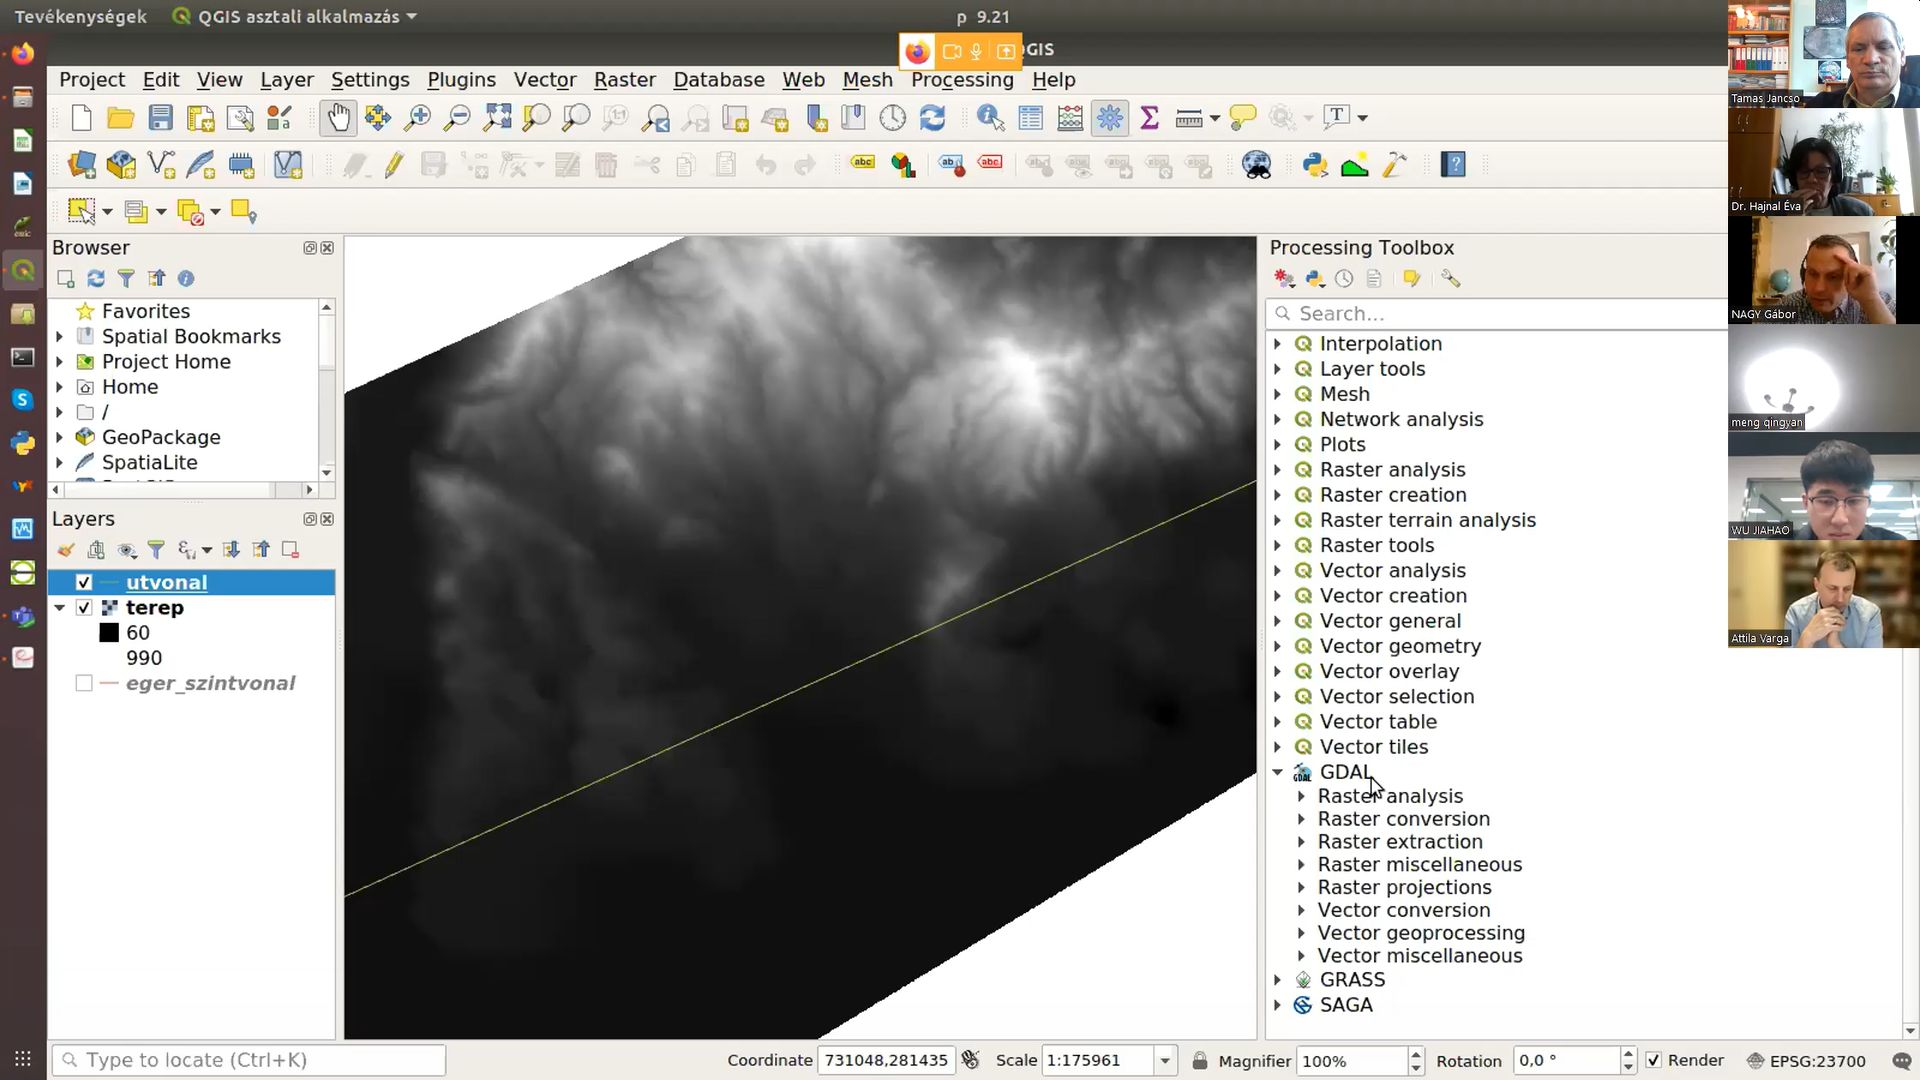Screen dimensions: 1920x1080
Task: Open the Processing menu
Action: pyautogui.click(x=962, y=80)
